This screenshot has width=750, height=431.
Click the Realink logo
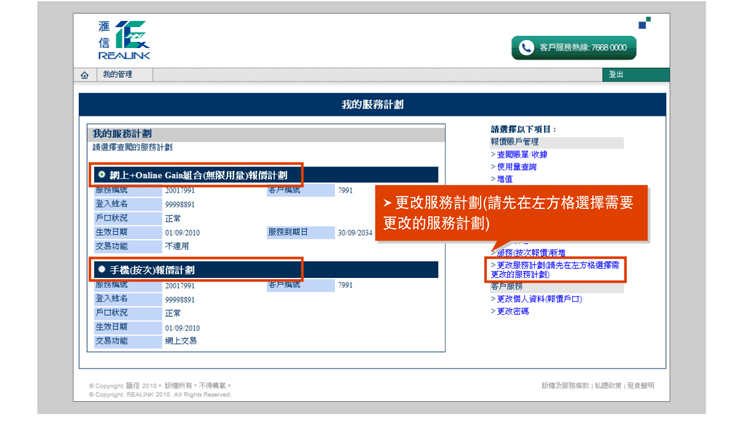coord(124,40)
